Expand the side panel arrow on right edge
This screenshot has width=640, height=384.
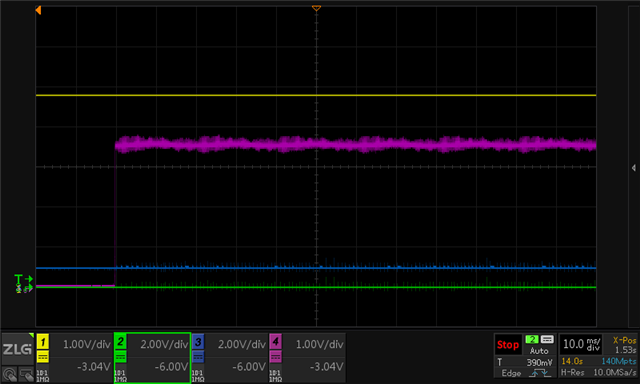pyautogui.click(x=633, y=168)
